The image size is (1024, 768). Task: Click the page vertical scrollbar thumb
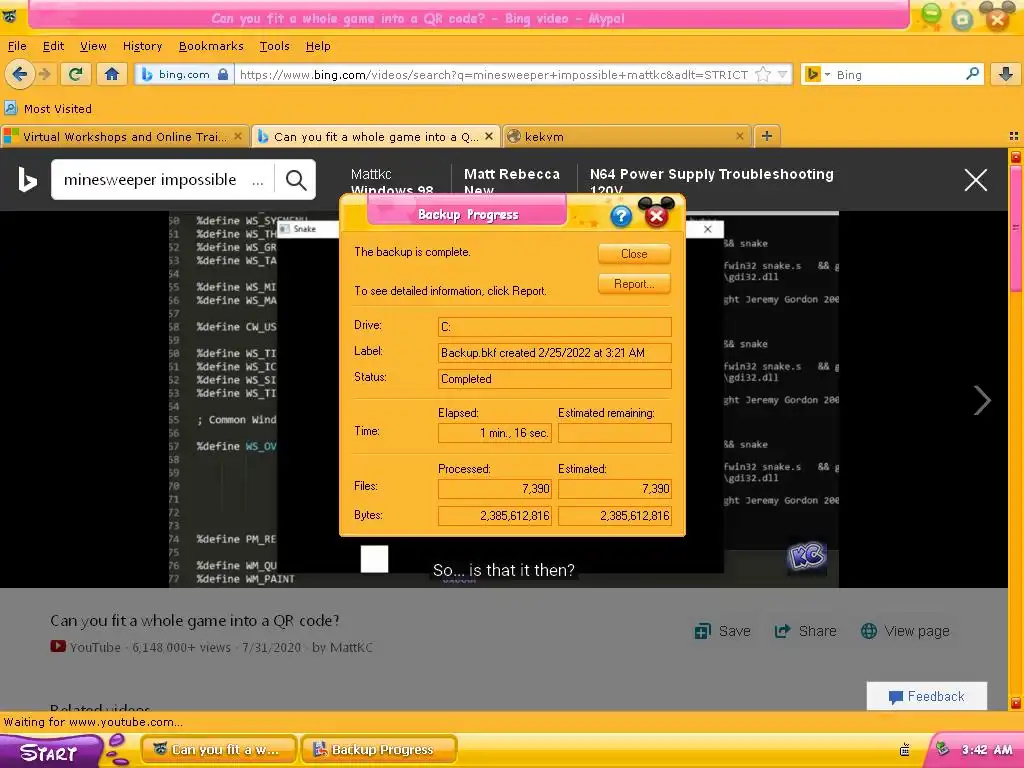(1016, 229)
